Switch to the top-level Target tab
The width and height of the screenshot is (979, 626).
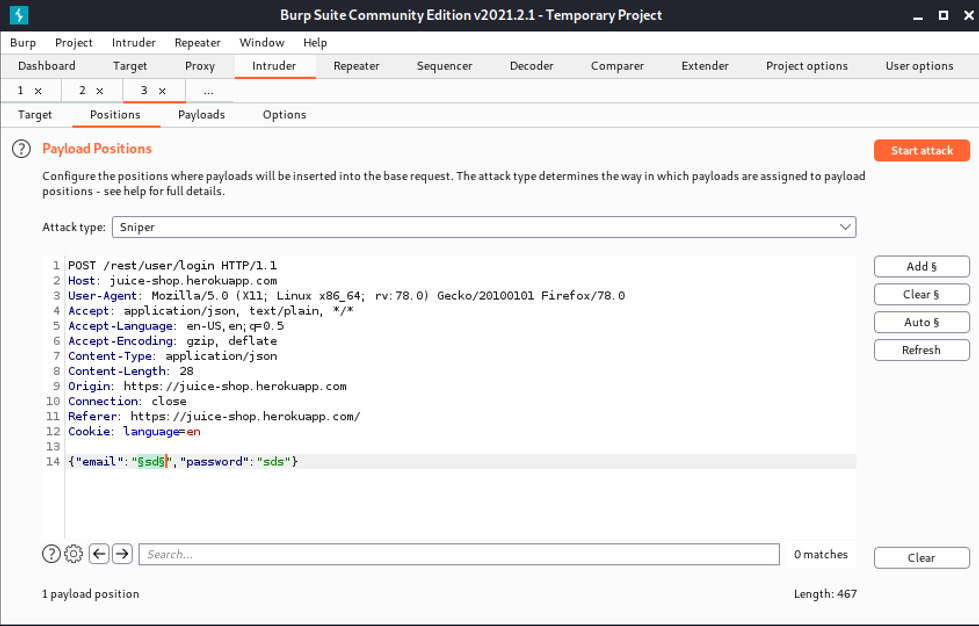130,66
